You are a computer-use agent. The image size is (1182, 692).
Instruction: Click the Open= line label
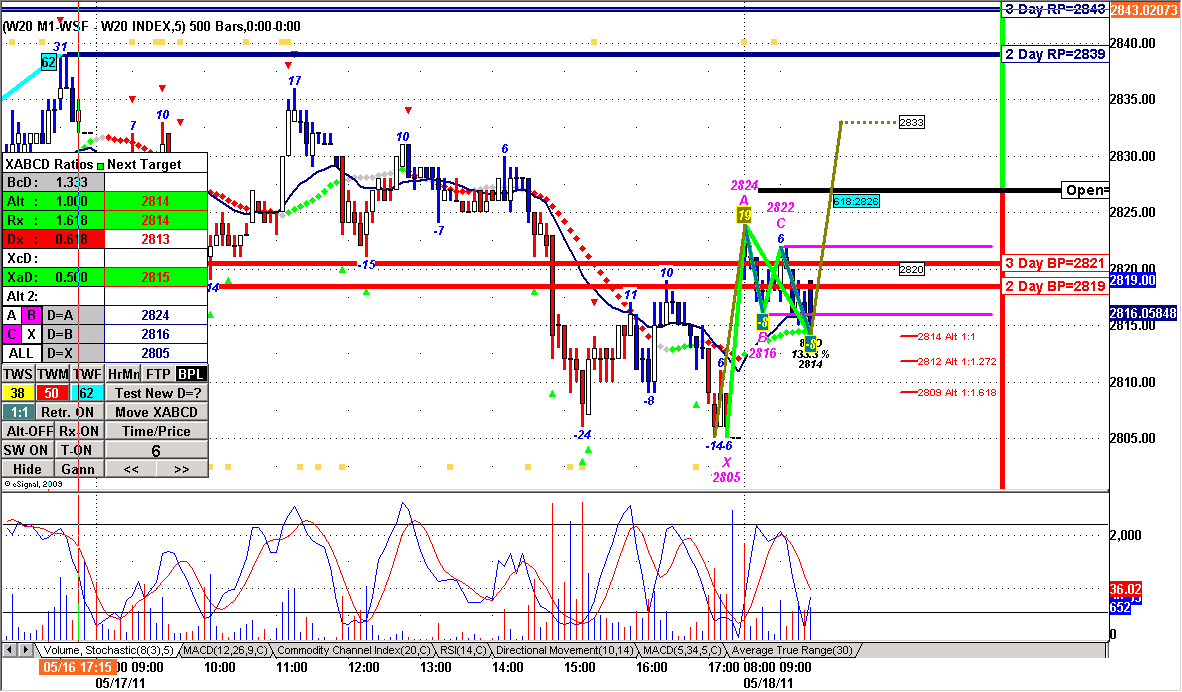(1086, 191)
